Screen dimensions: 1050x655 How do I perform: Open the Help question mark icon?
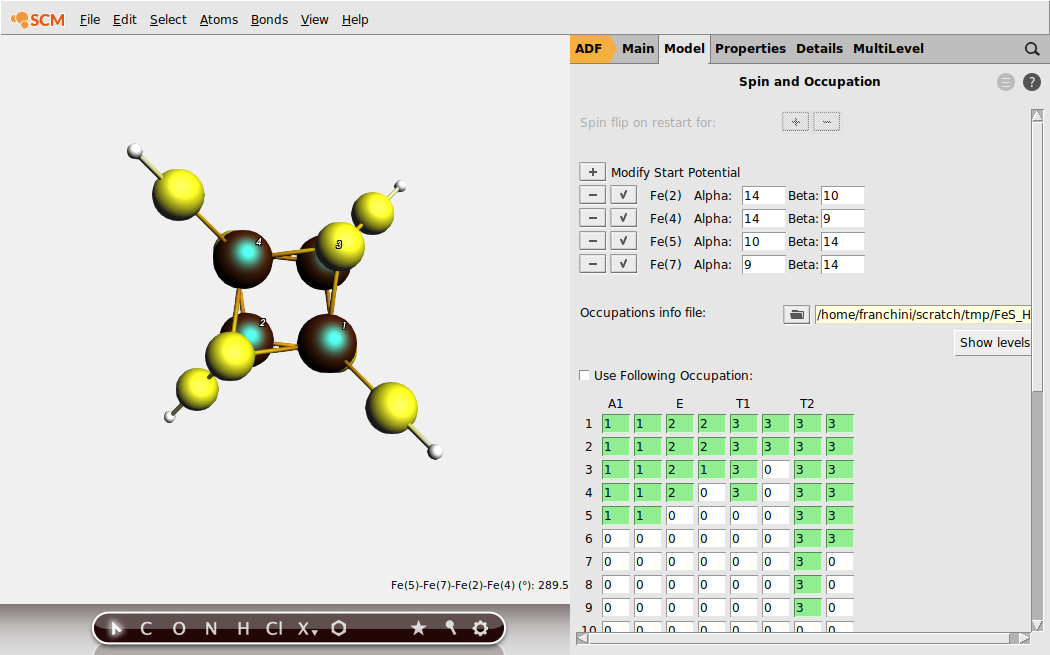tap(1032, 82)
